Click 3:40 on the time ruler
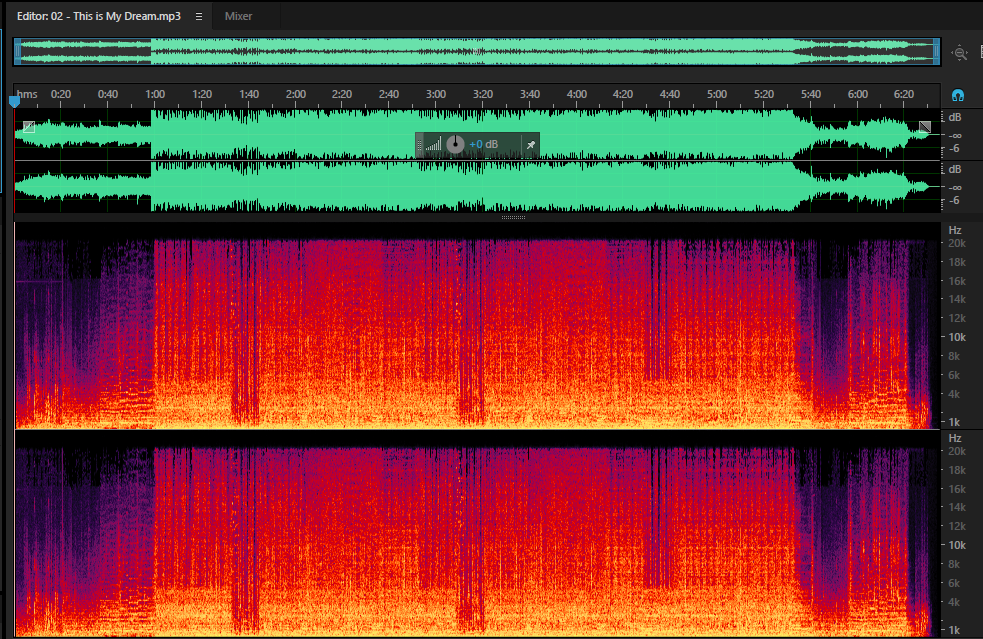The image size is (983, 639). tap(530, 95)
